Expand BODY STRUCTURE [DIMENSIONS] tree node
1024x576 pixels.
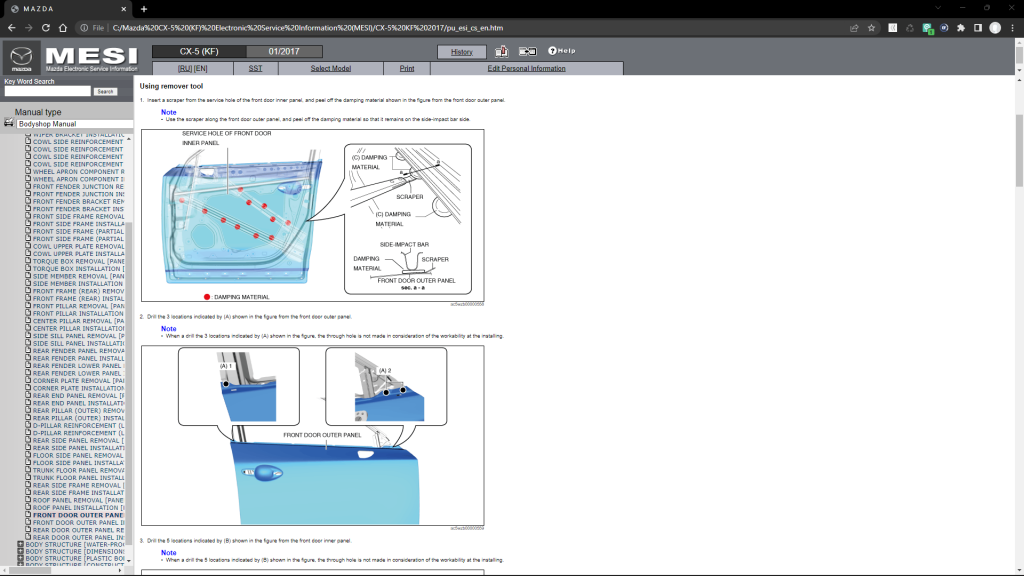click(x=21, y=552)
